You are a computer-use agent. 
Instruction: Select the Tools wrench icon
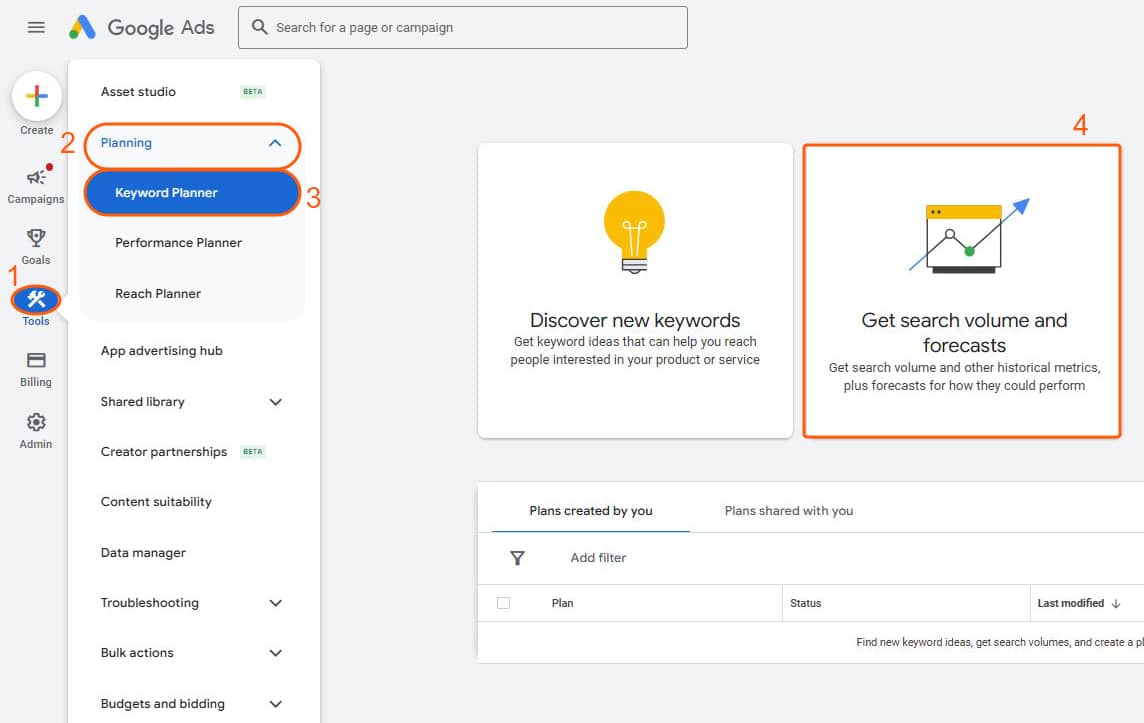point(36,299)
